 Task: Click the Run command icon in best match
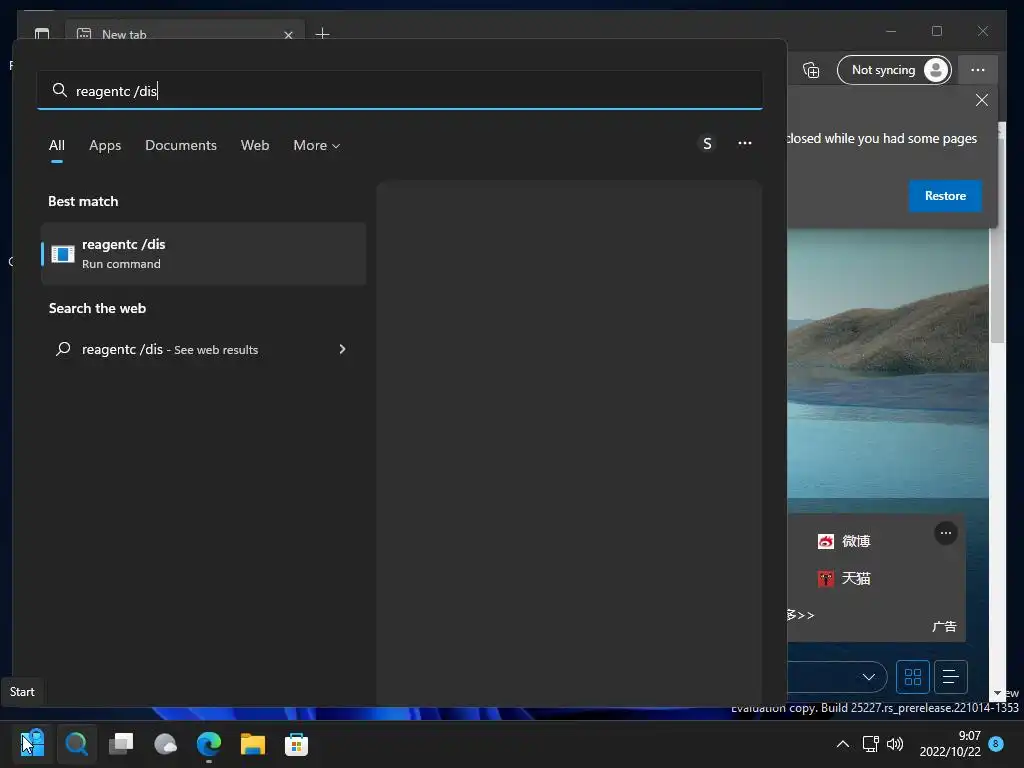point(63,254)
